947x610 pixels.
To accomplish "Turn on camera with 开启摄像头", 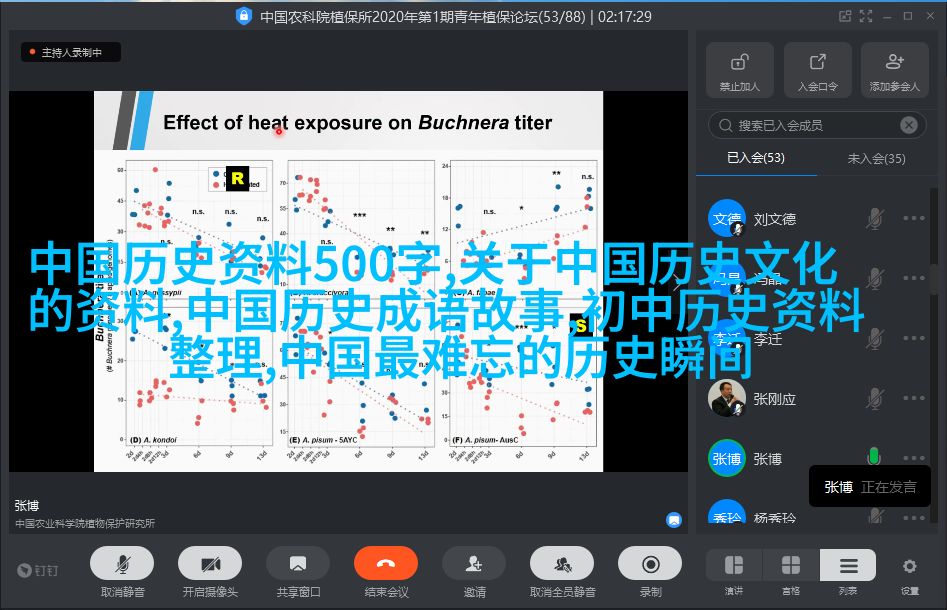I will 210,565.
